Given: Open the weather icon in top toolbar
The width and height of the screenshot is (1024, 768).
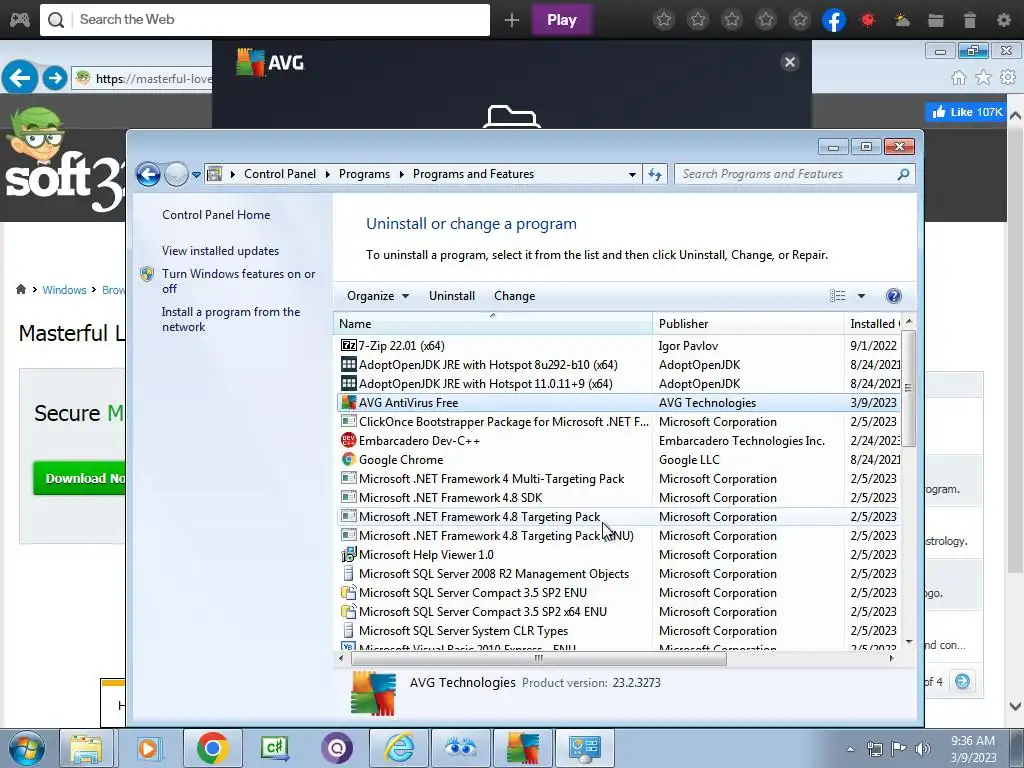Looking at the screenshot, I should click(903, 20).
